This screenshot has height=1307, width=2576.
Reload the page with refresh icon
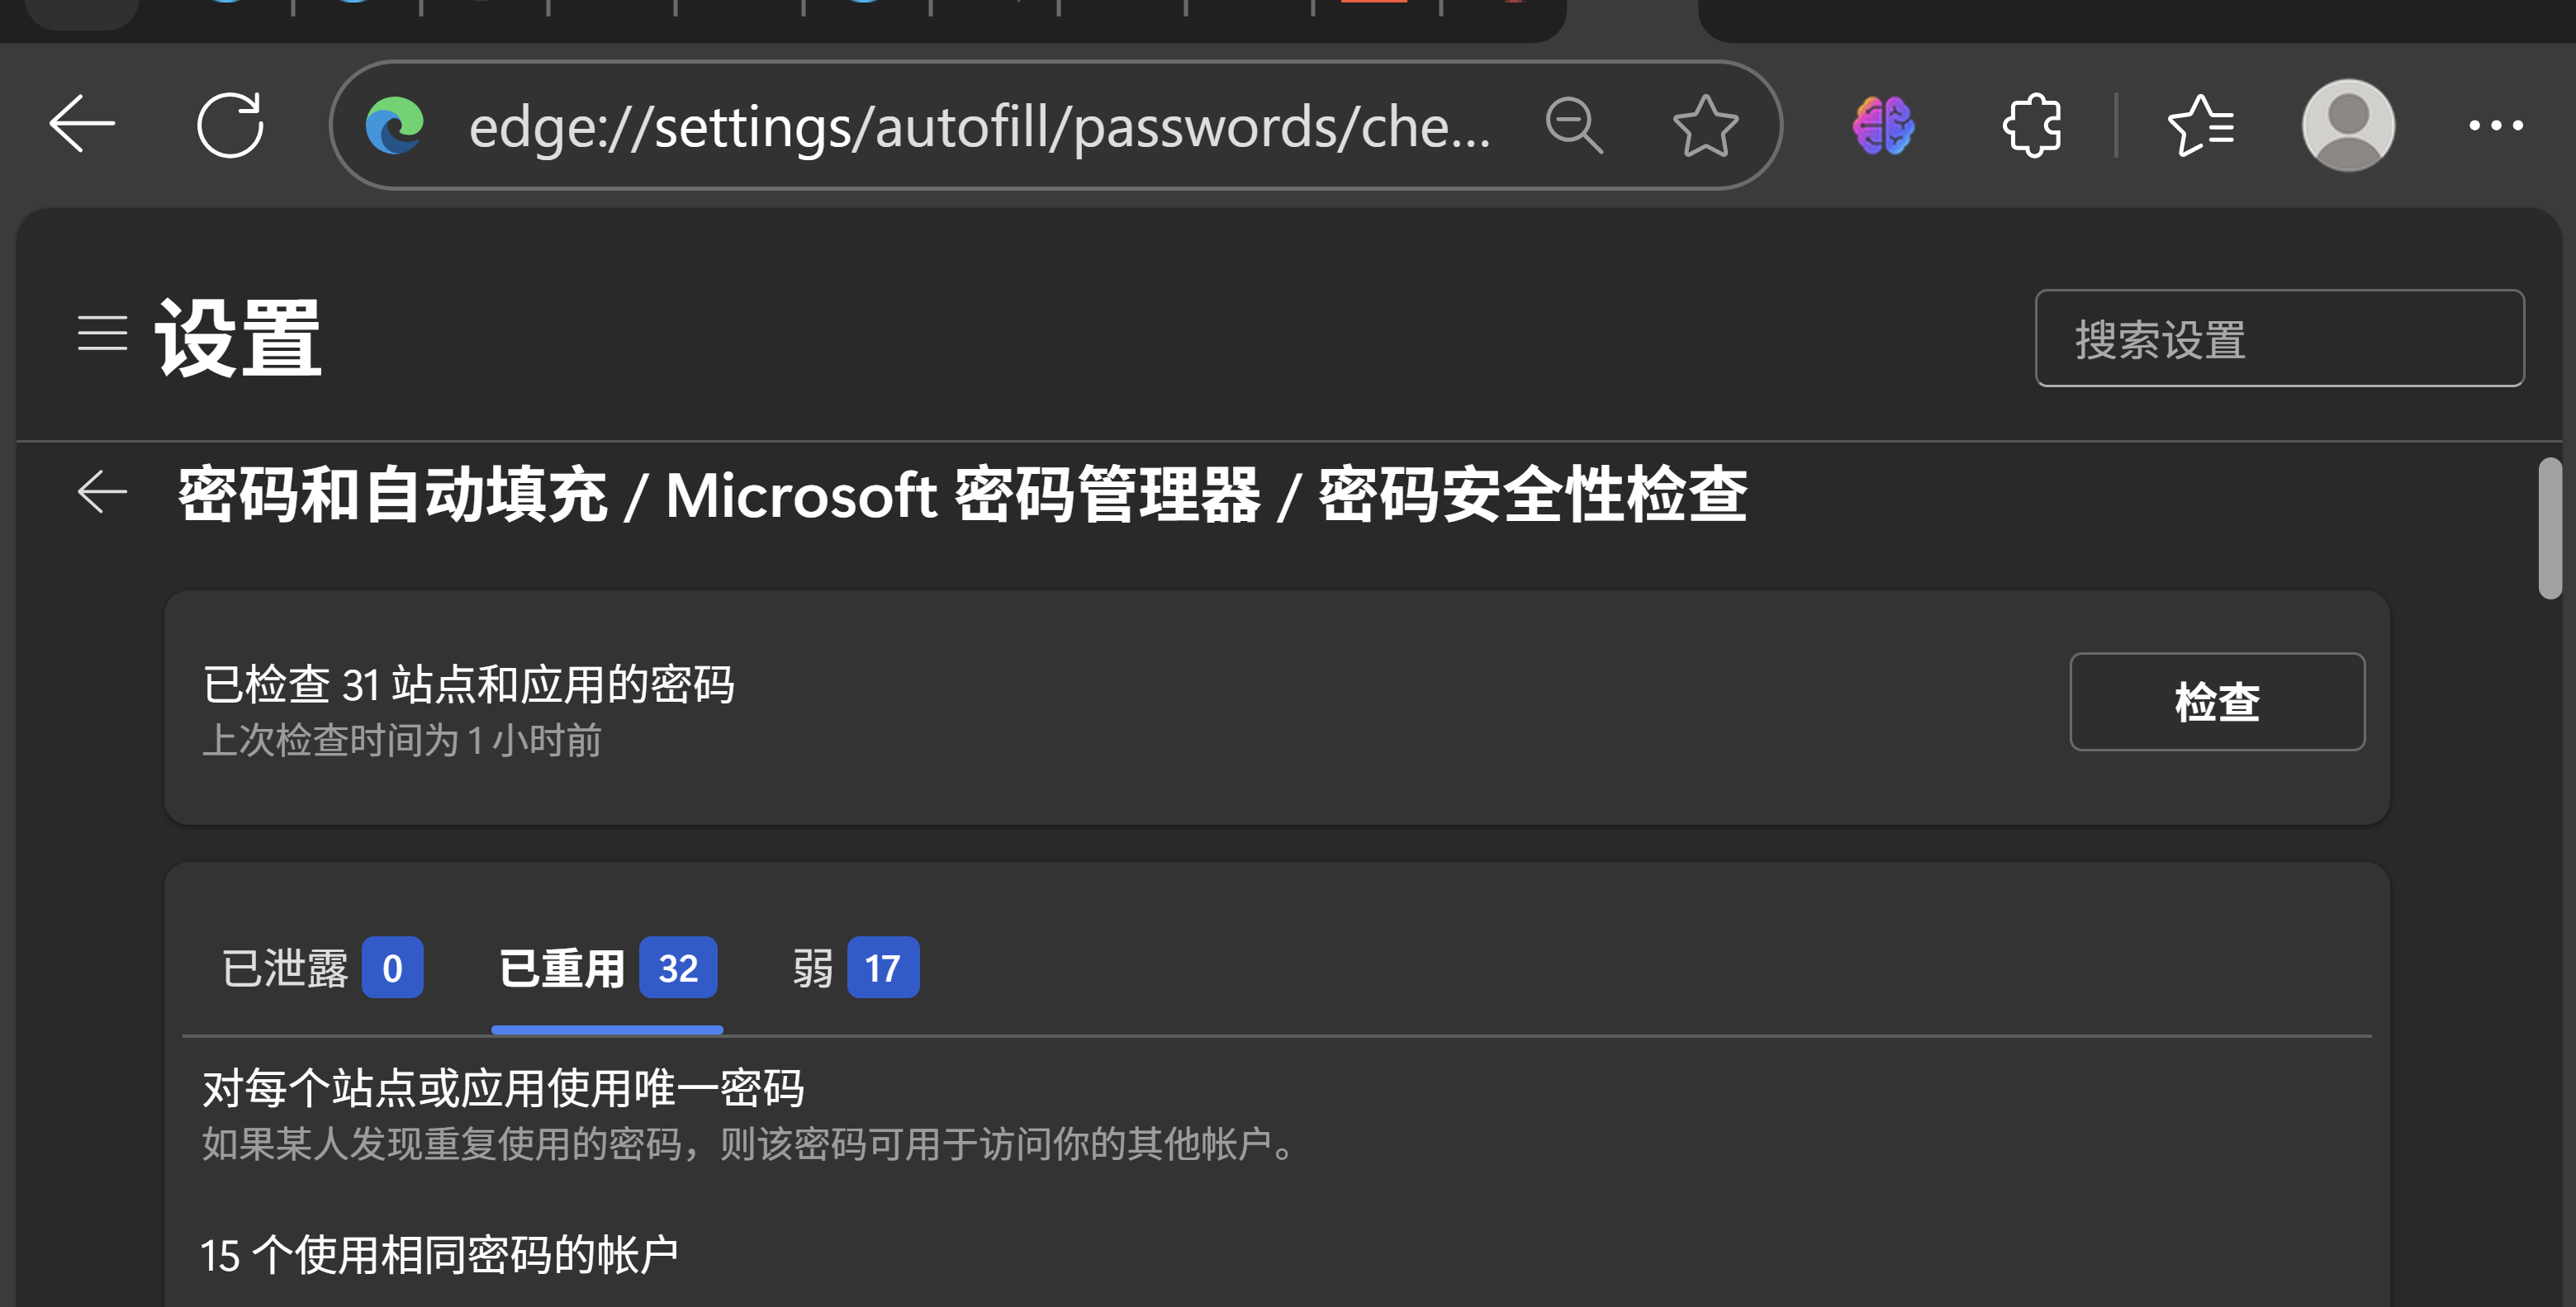[x=230, y=124]
